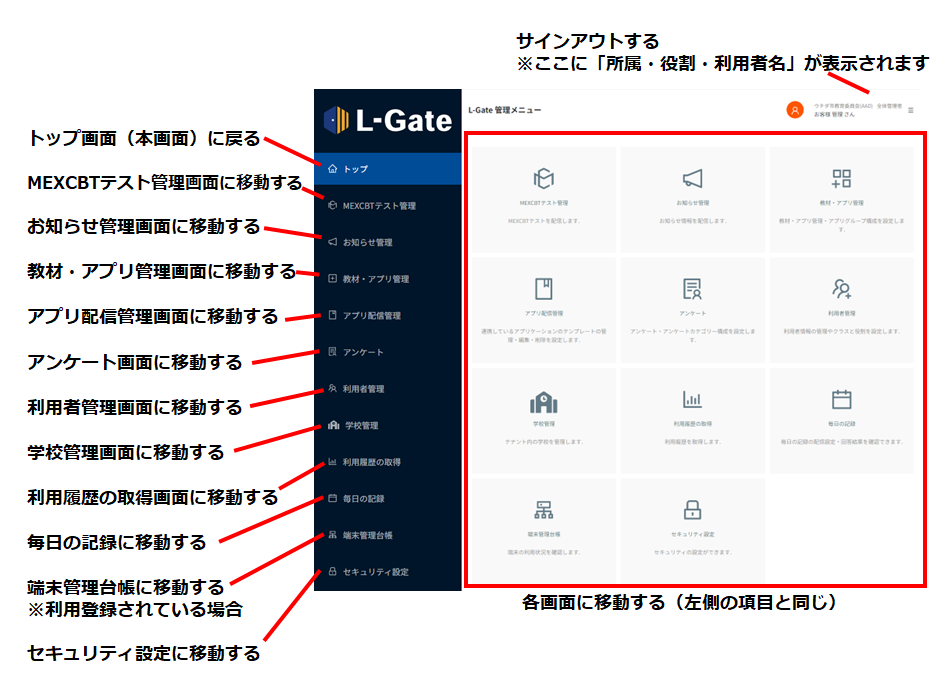Select 学校管理 sidebar entry

[387, 425]
